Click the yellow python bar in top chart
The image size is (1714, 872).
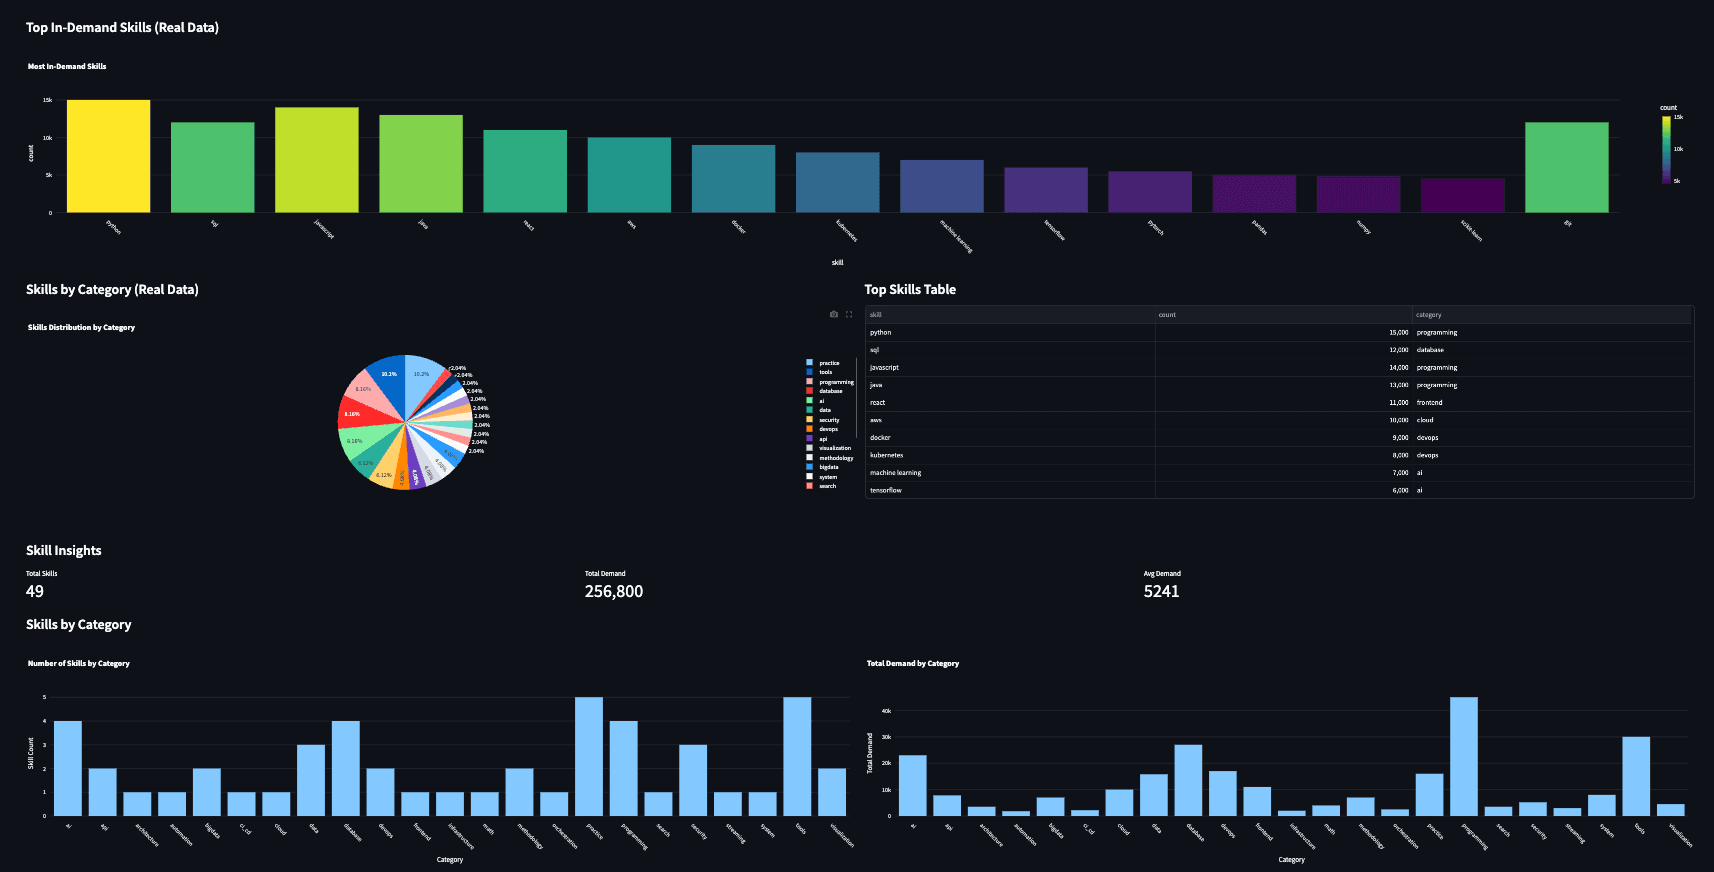pyautogui.click(x=108, y=156)
